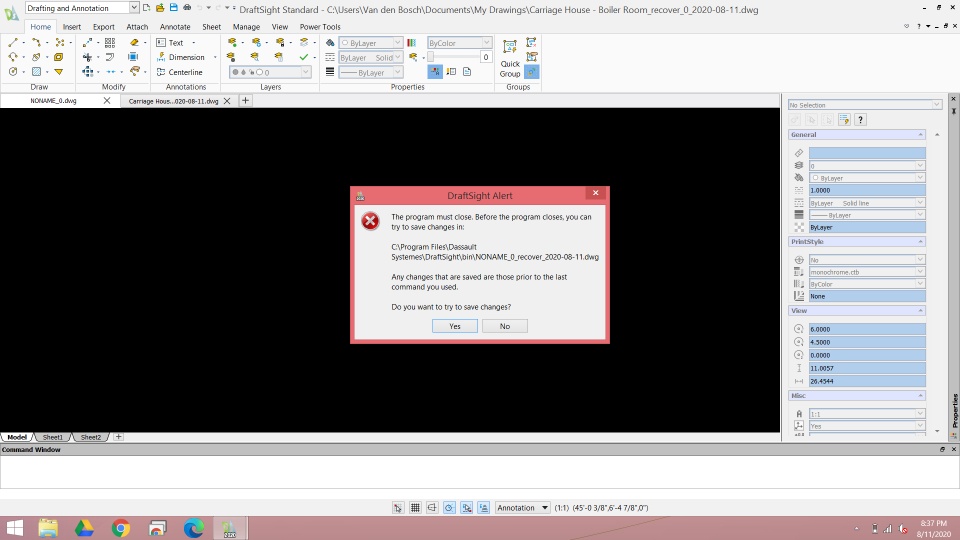
Task: Close the DraftSight Alert dialog
Action: [595, 193]
